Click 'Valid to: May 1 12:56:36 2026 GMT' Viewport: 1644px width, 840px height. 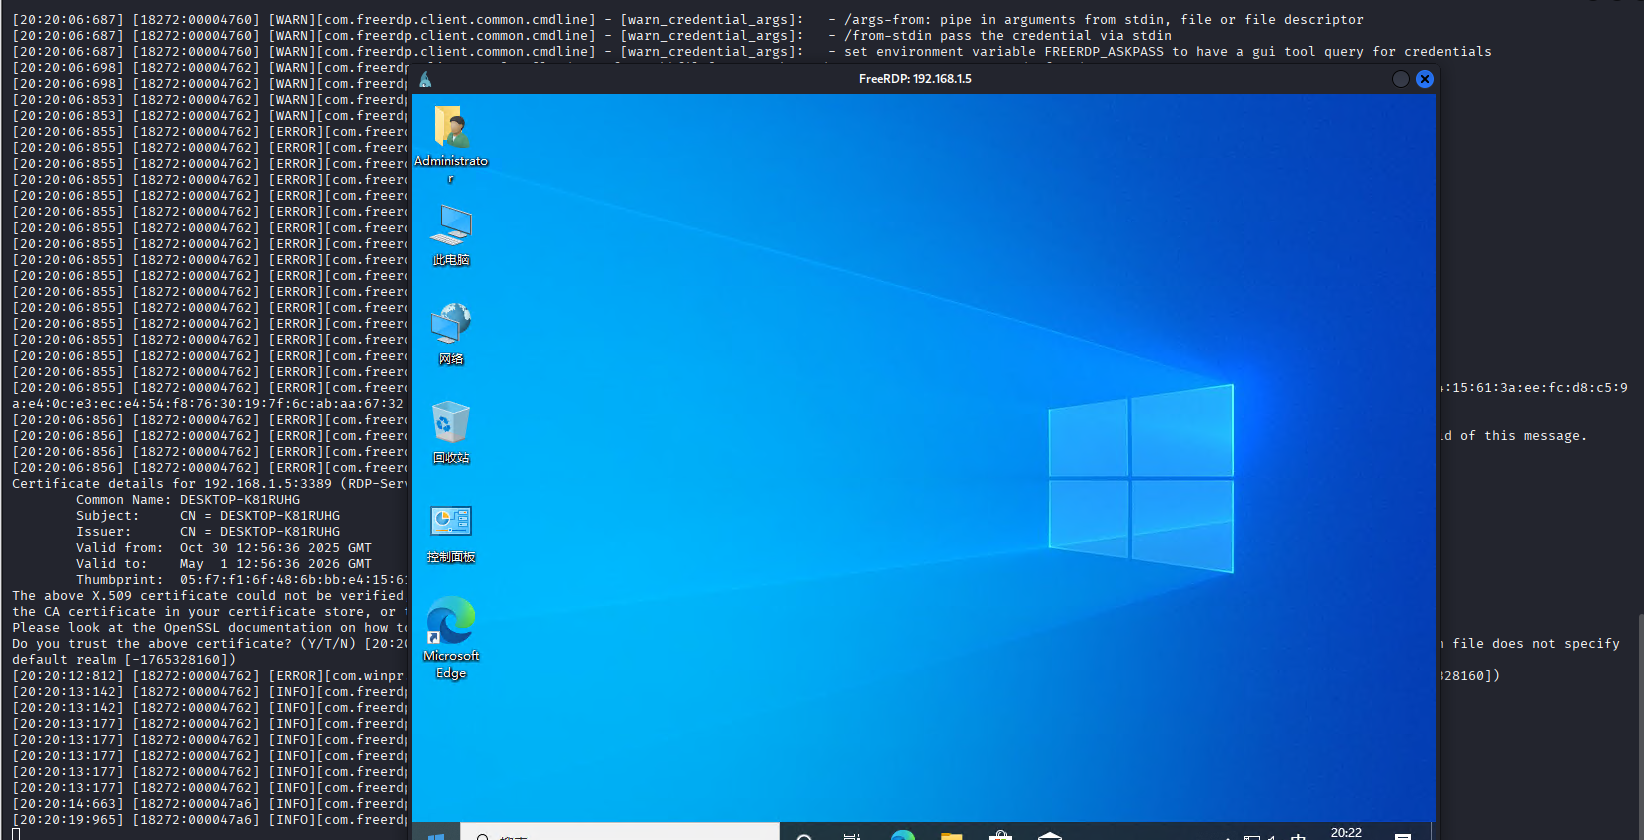point(224,563)
